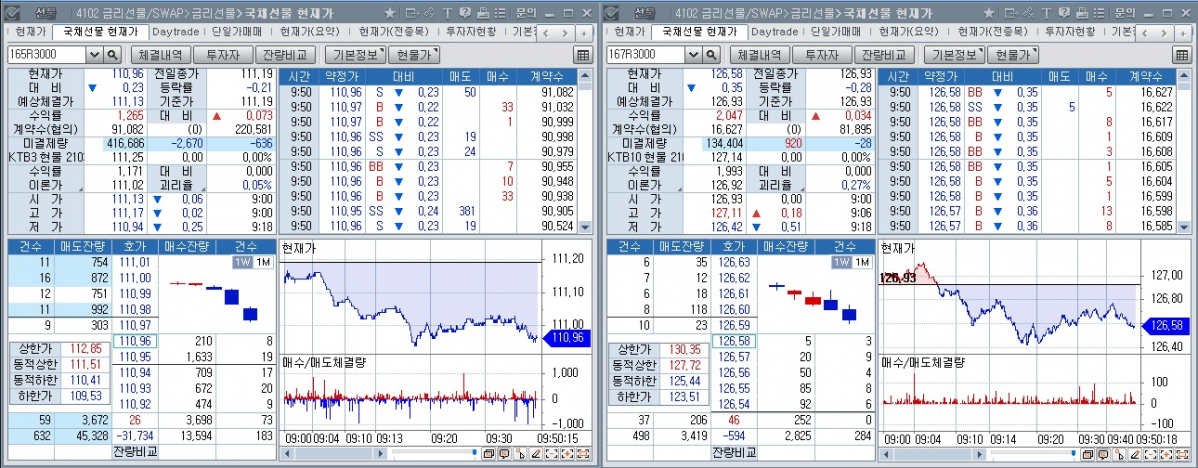The image size is (1198, 468).
Task: Open 단일가매매 tab in left window
Action: [x=237, y=32]
